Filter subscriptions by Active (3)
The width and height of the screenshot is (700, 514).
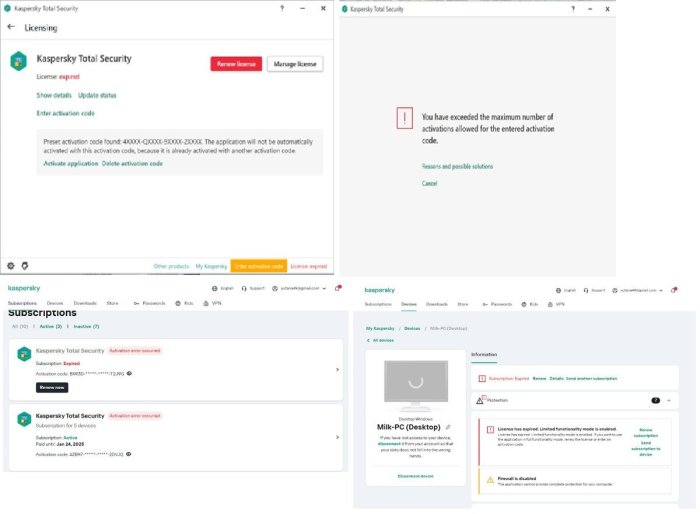pyautogui.click(x=50, y=326)
